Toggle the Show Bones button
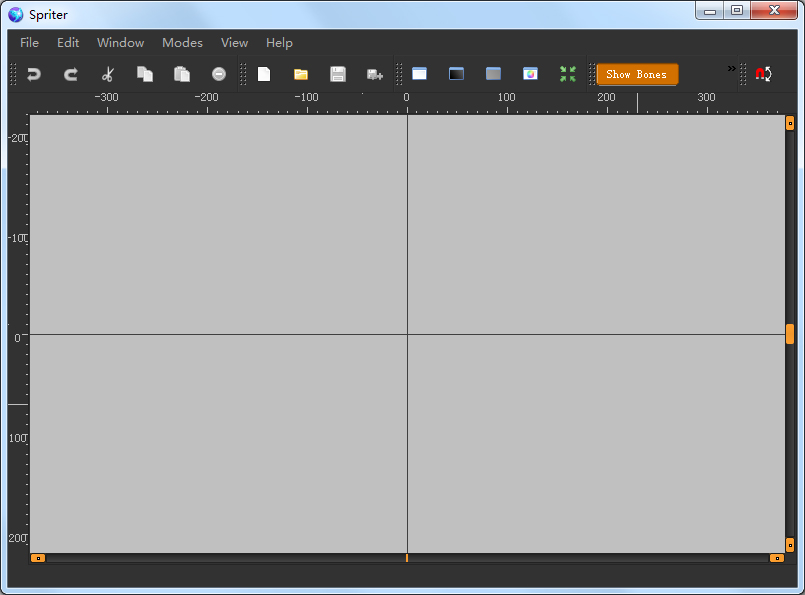The width and height of the screenshot is (805, 595). (637, 74)
